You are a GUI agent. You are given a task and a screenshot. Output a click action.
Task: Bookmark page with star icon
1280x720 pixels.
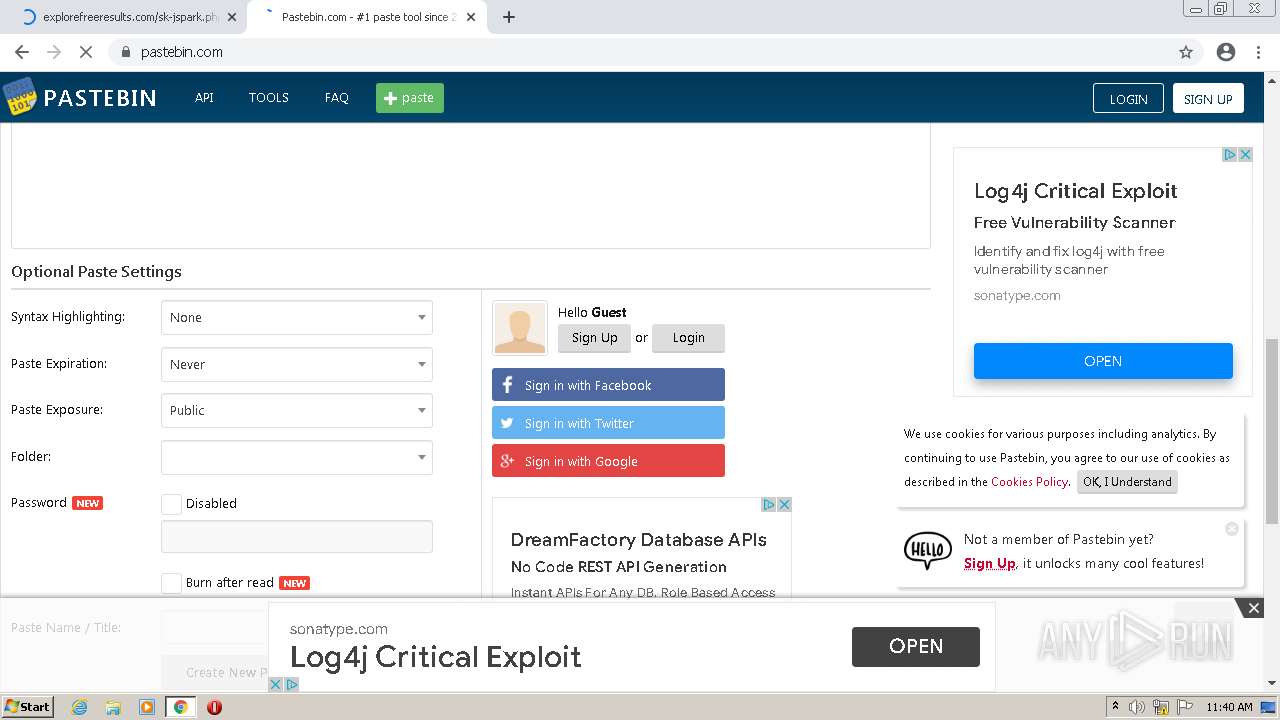(1186, 52)
